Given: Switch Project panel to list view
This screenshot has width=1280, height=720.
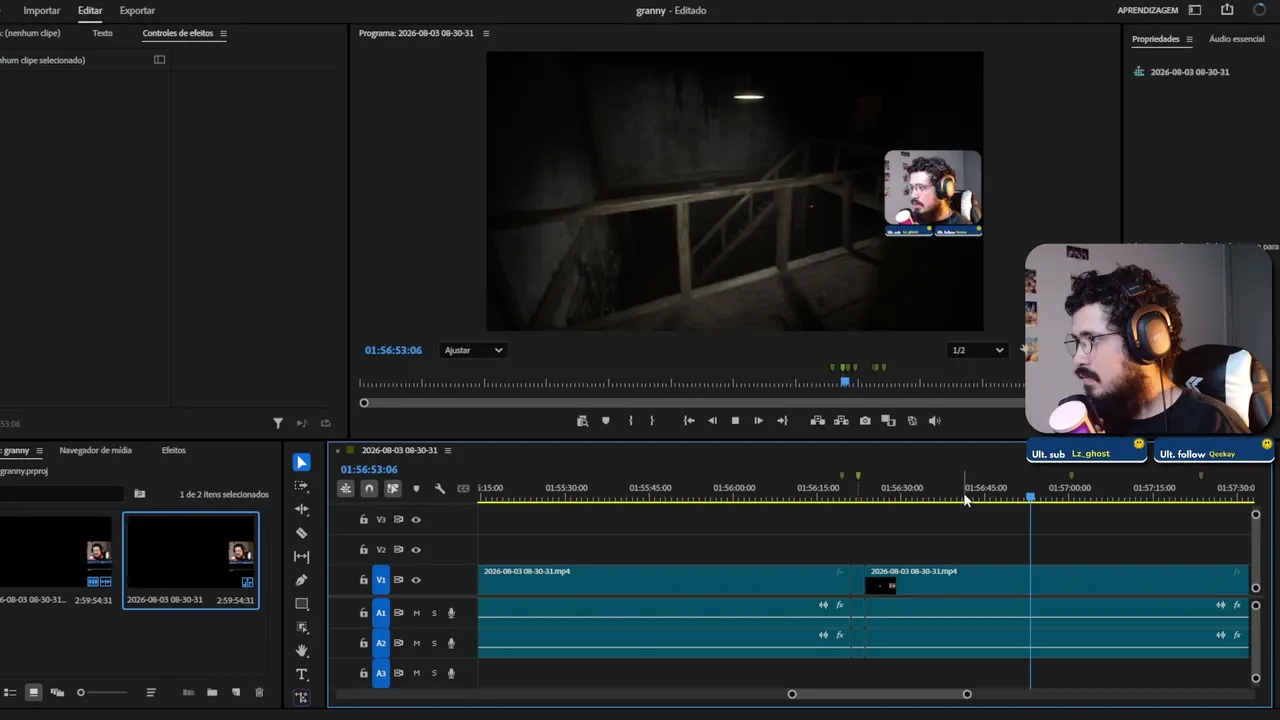Looking at the screenshot, I should 10,692.
